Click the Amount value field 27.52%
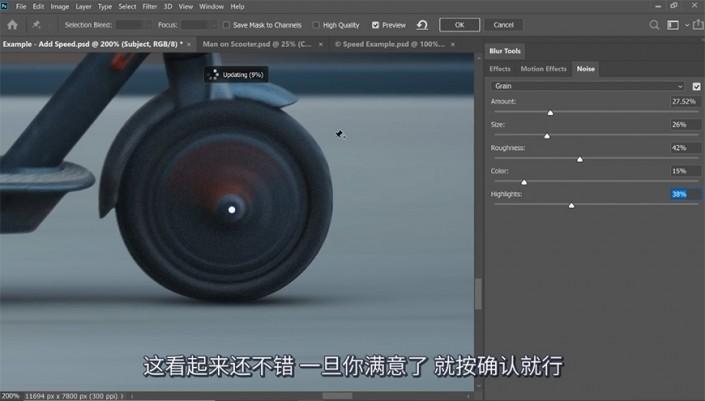Viewport: 705px width, 401px height. pos(685,102)
